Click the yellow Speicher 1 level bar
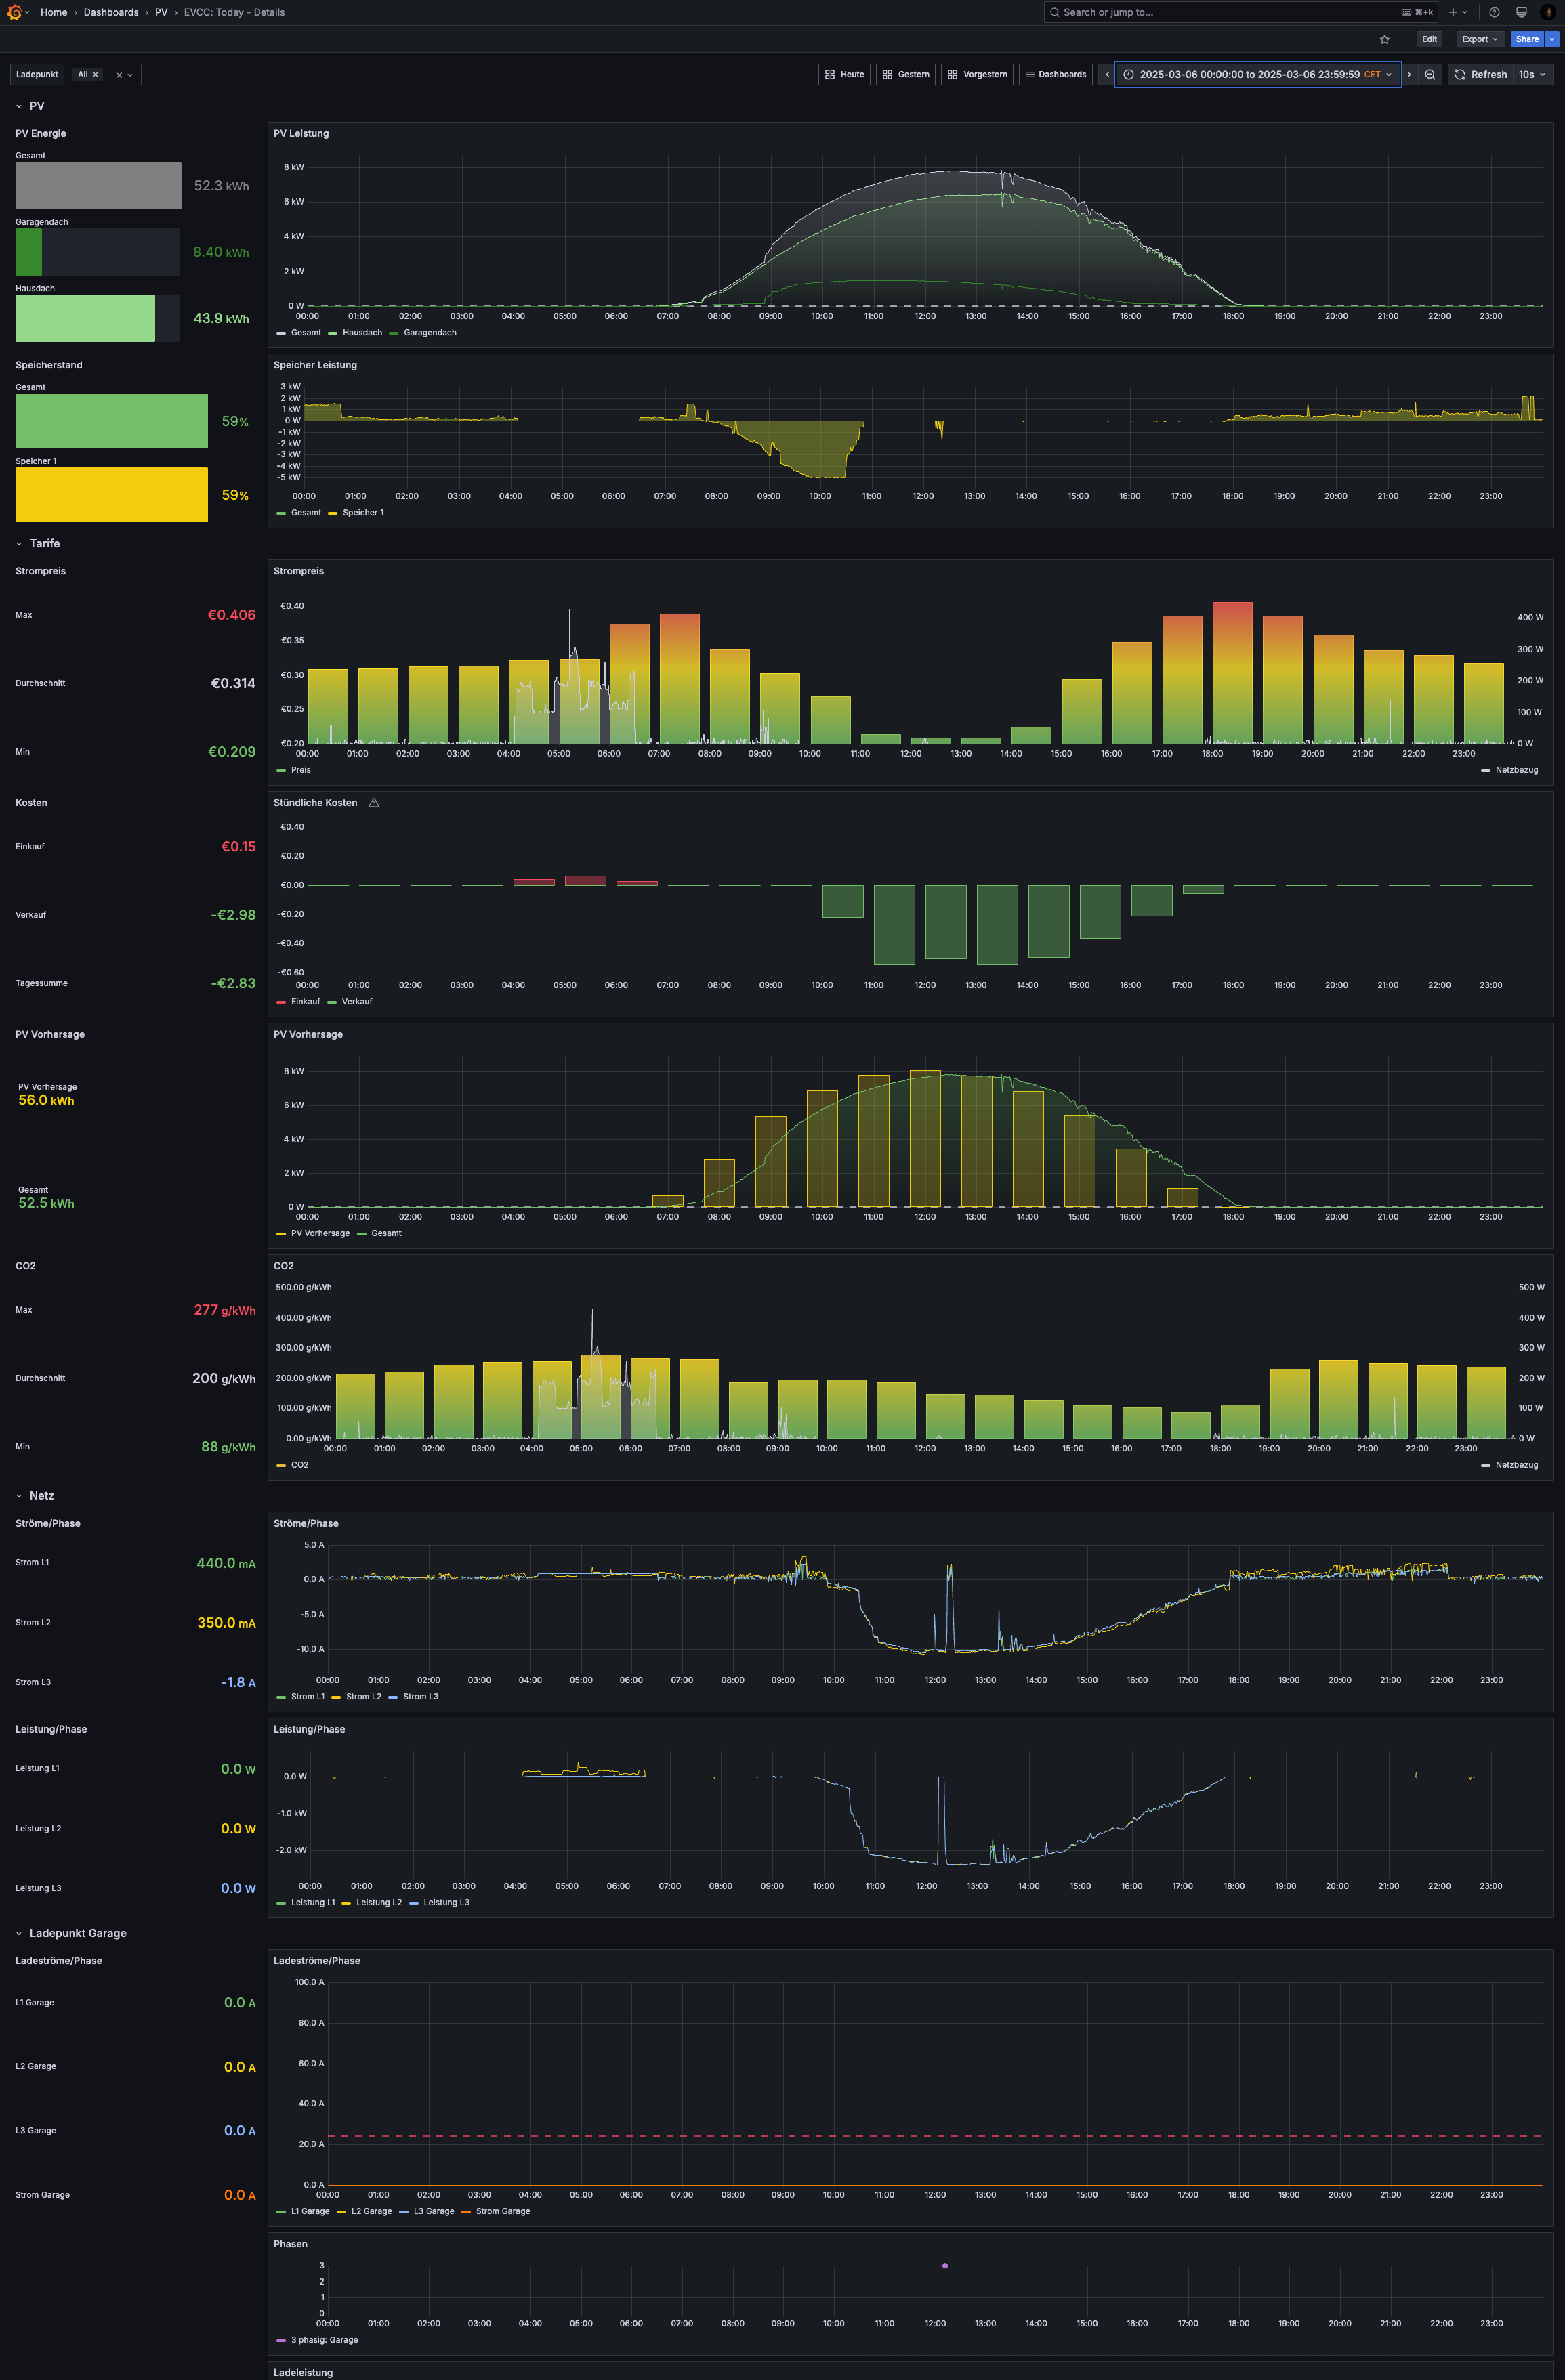 tap(112, 495)
